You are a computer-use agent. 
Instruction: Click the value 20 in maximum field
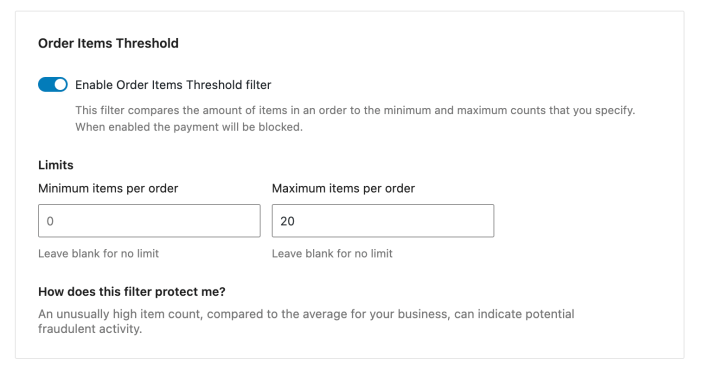tap(287, 221)
